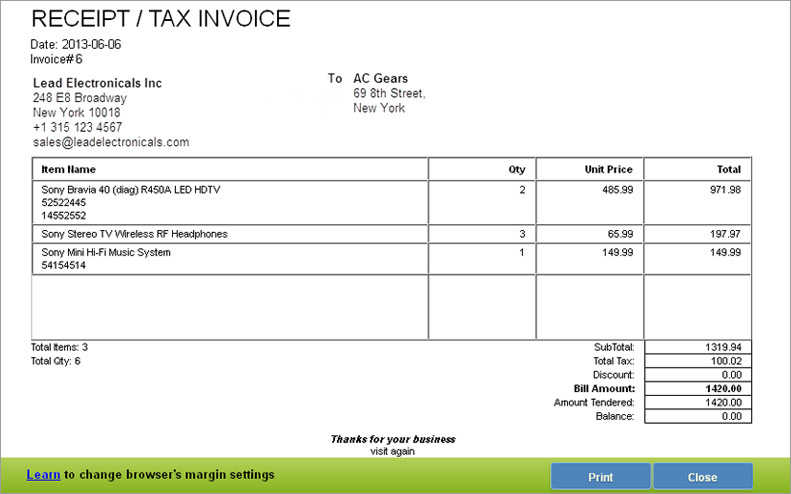Click the Unit Price column header
791x494 pixels.
click(608, 170)
